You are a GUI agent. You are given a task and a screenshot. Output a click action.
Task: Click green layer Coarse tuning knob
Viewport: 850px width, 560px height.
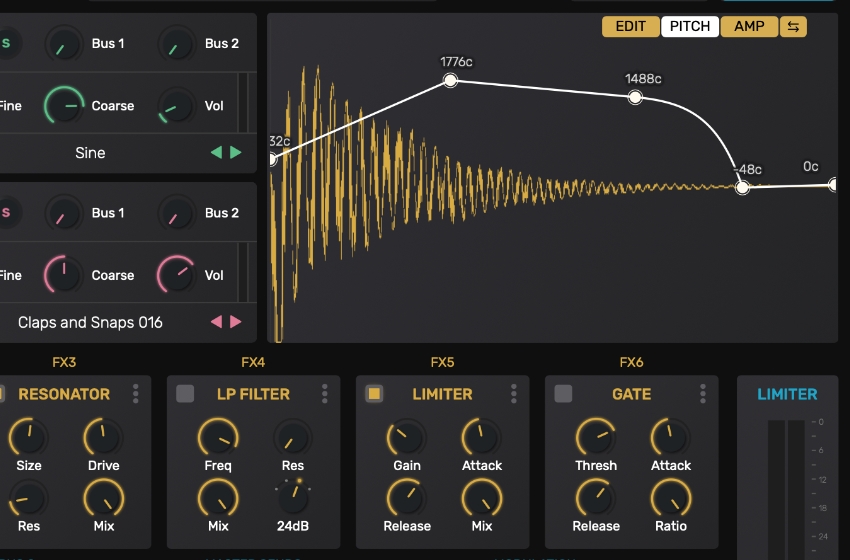(64, 106)
